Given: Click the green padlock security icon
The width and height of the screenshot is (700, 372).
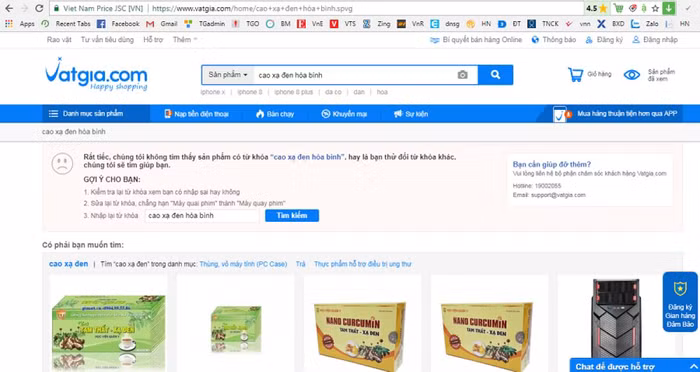Looking at the screenshot, I should click(x=56, y=8).
